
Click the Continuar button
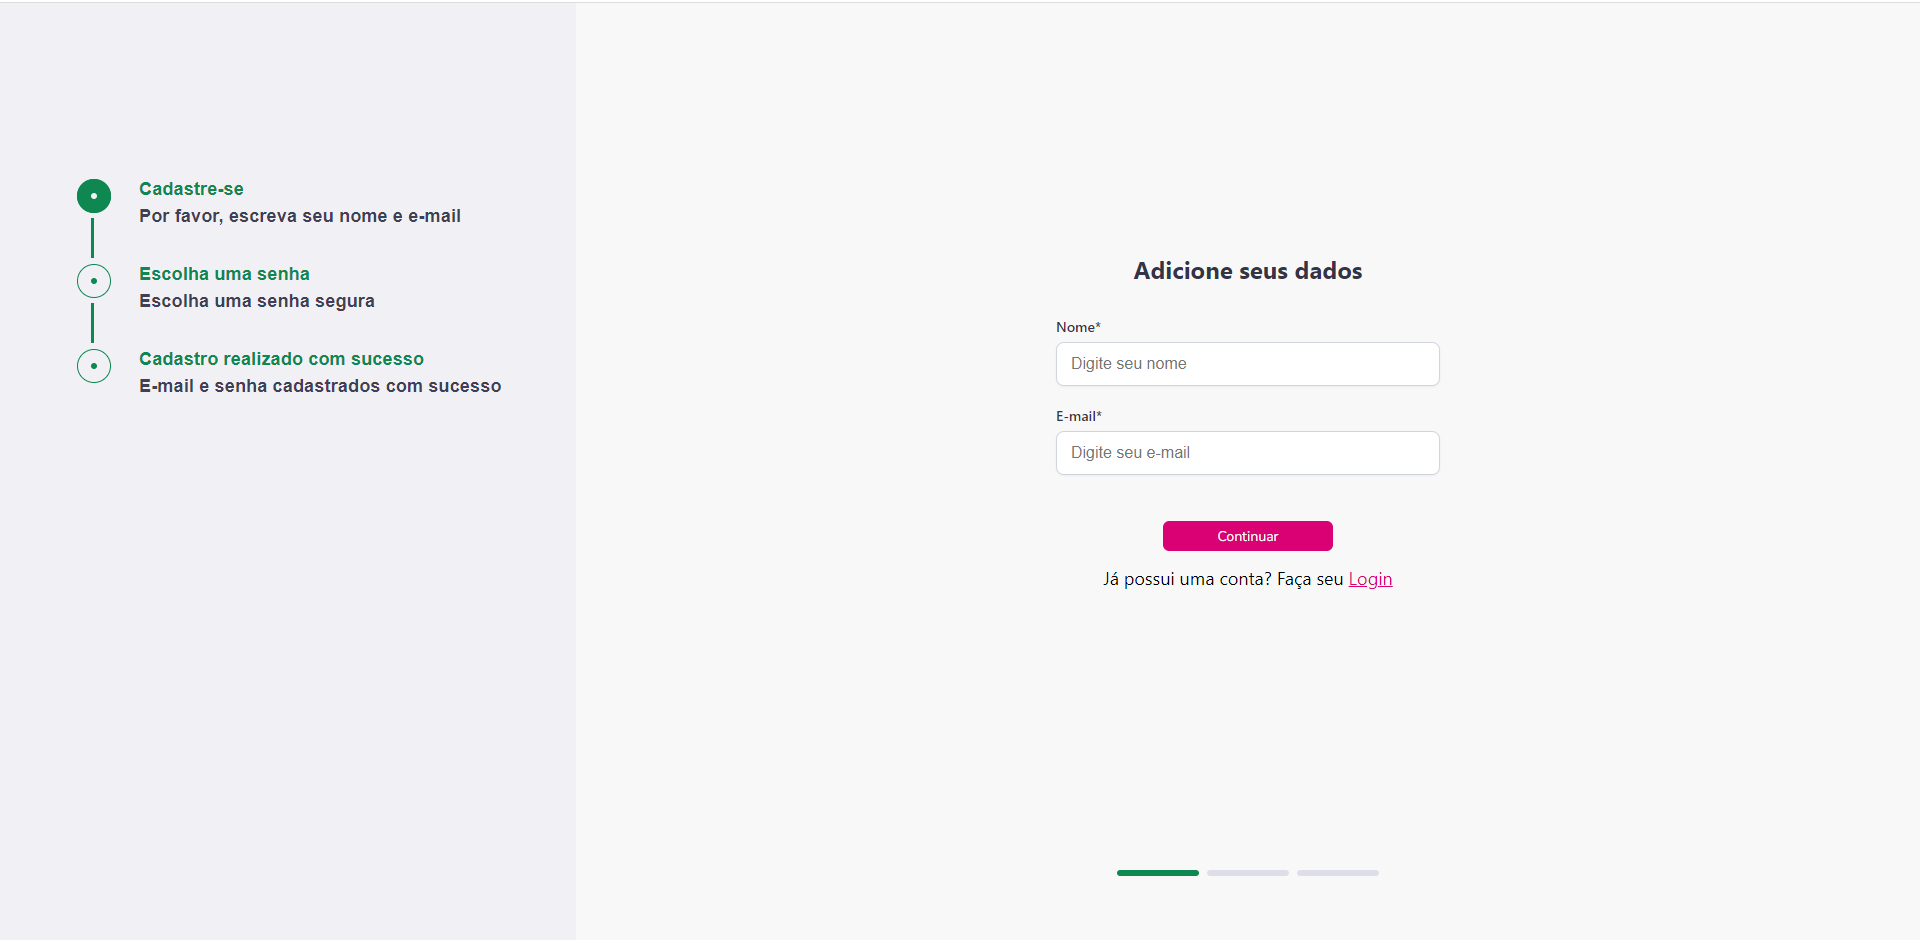[x=1247, y=536]
